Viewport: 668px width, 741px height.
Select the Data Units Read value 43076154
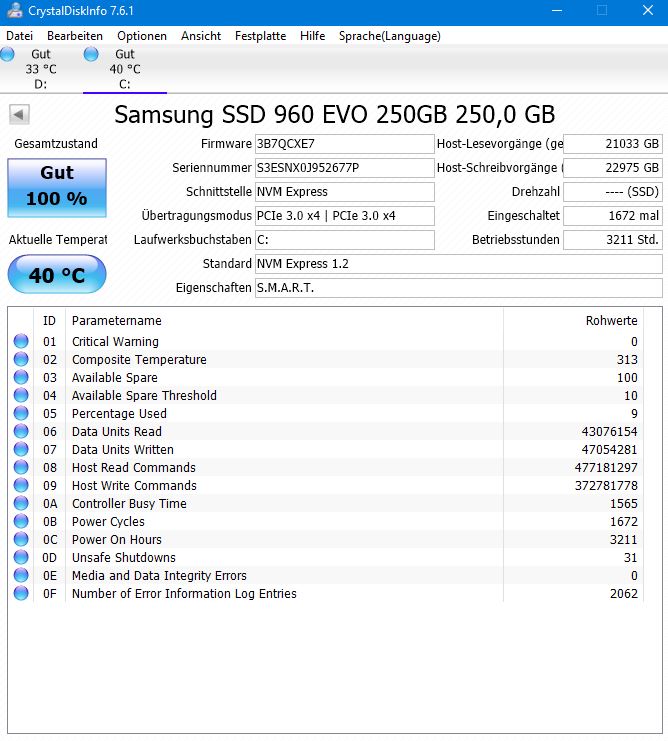[x=609, y=431]
